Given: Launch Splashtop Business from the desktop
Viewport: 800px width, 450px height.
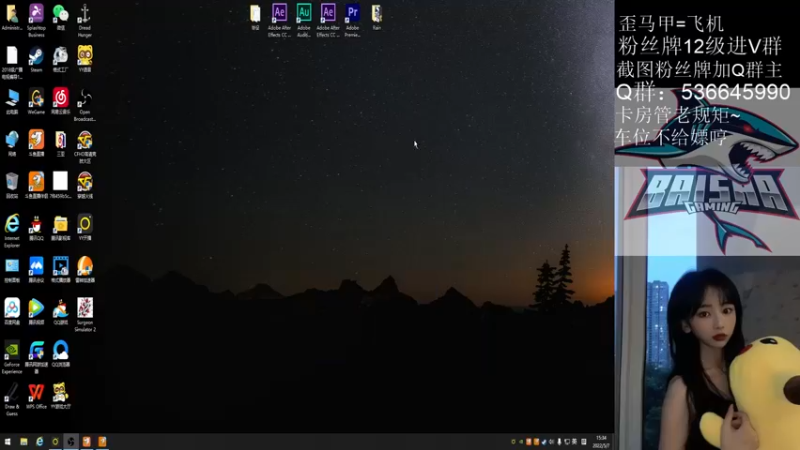Looking at the screenshot, I should coord(36,20).
